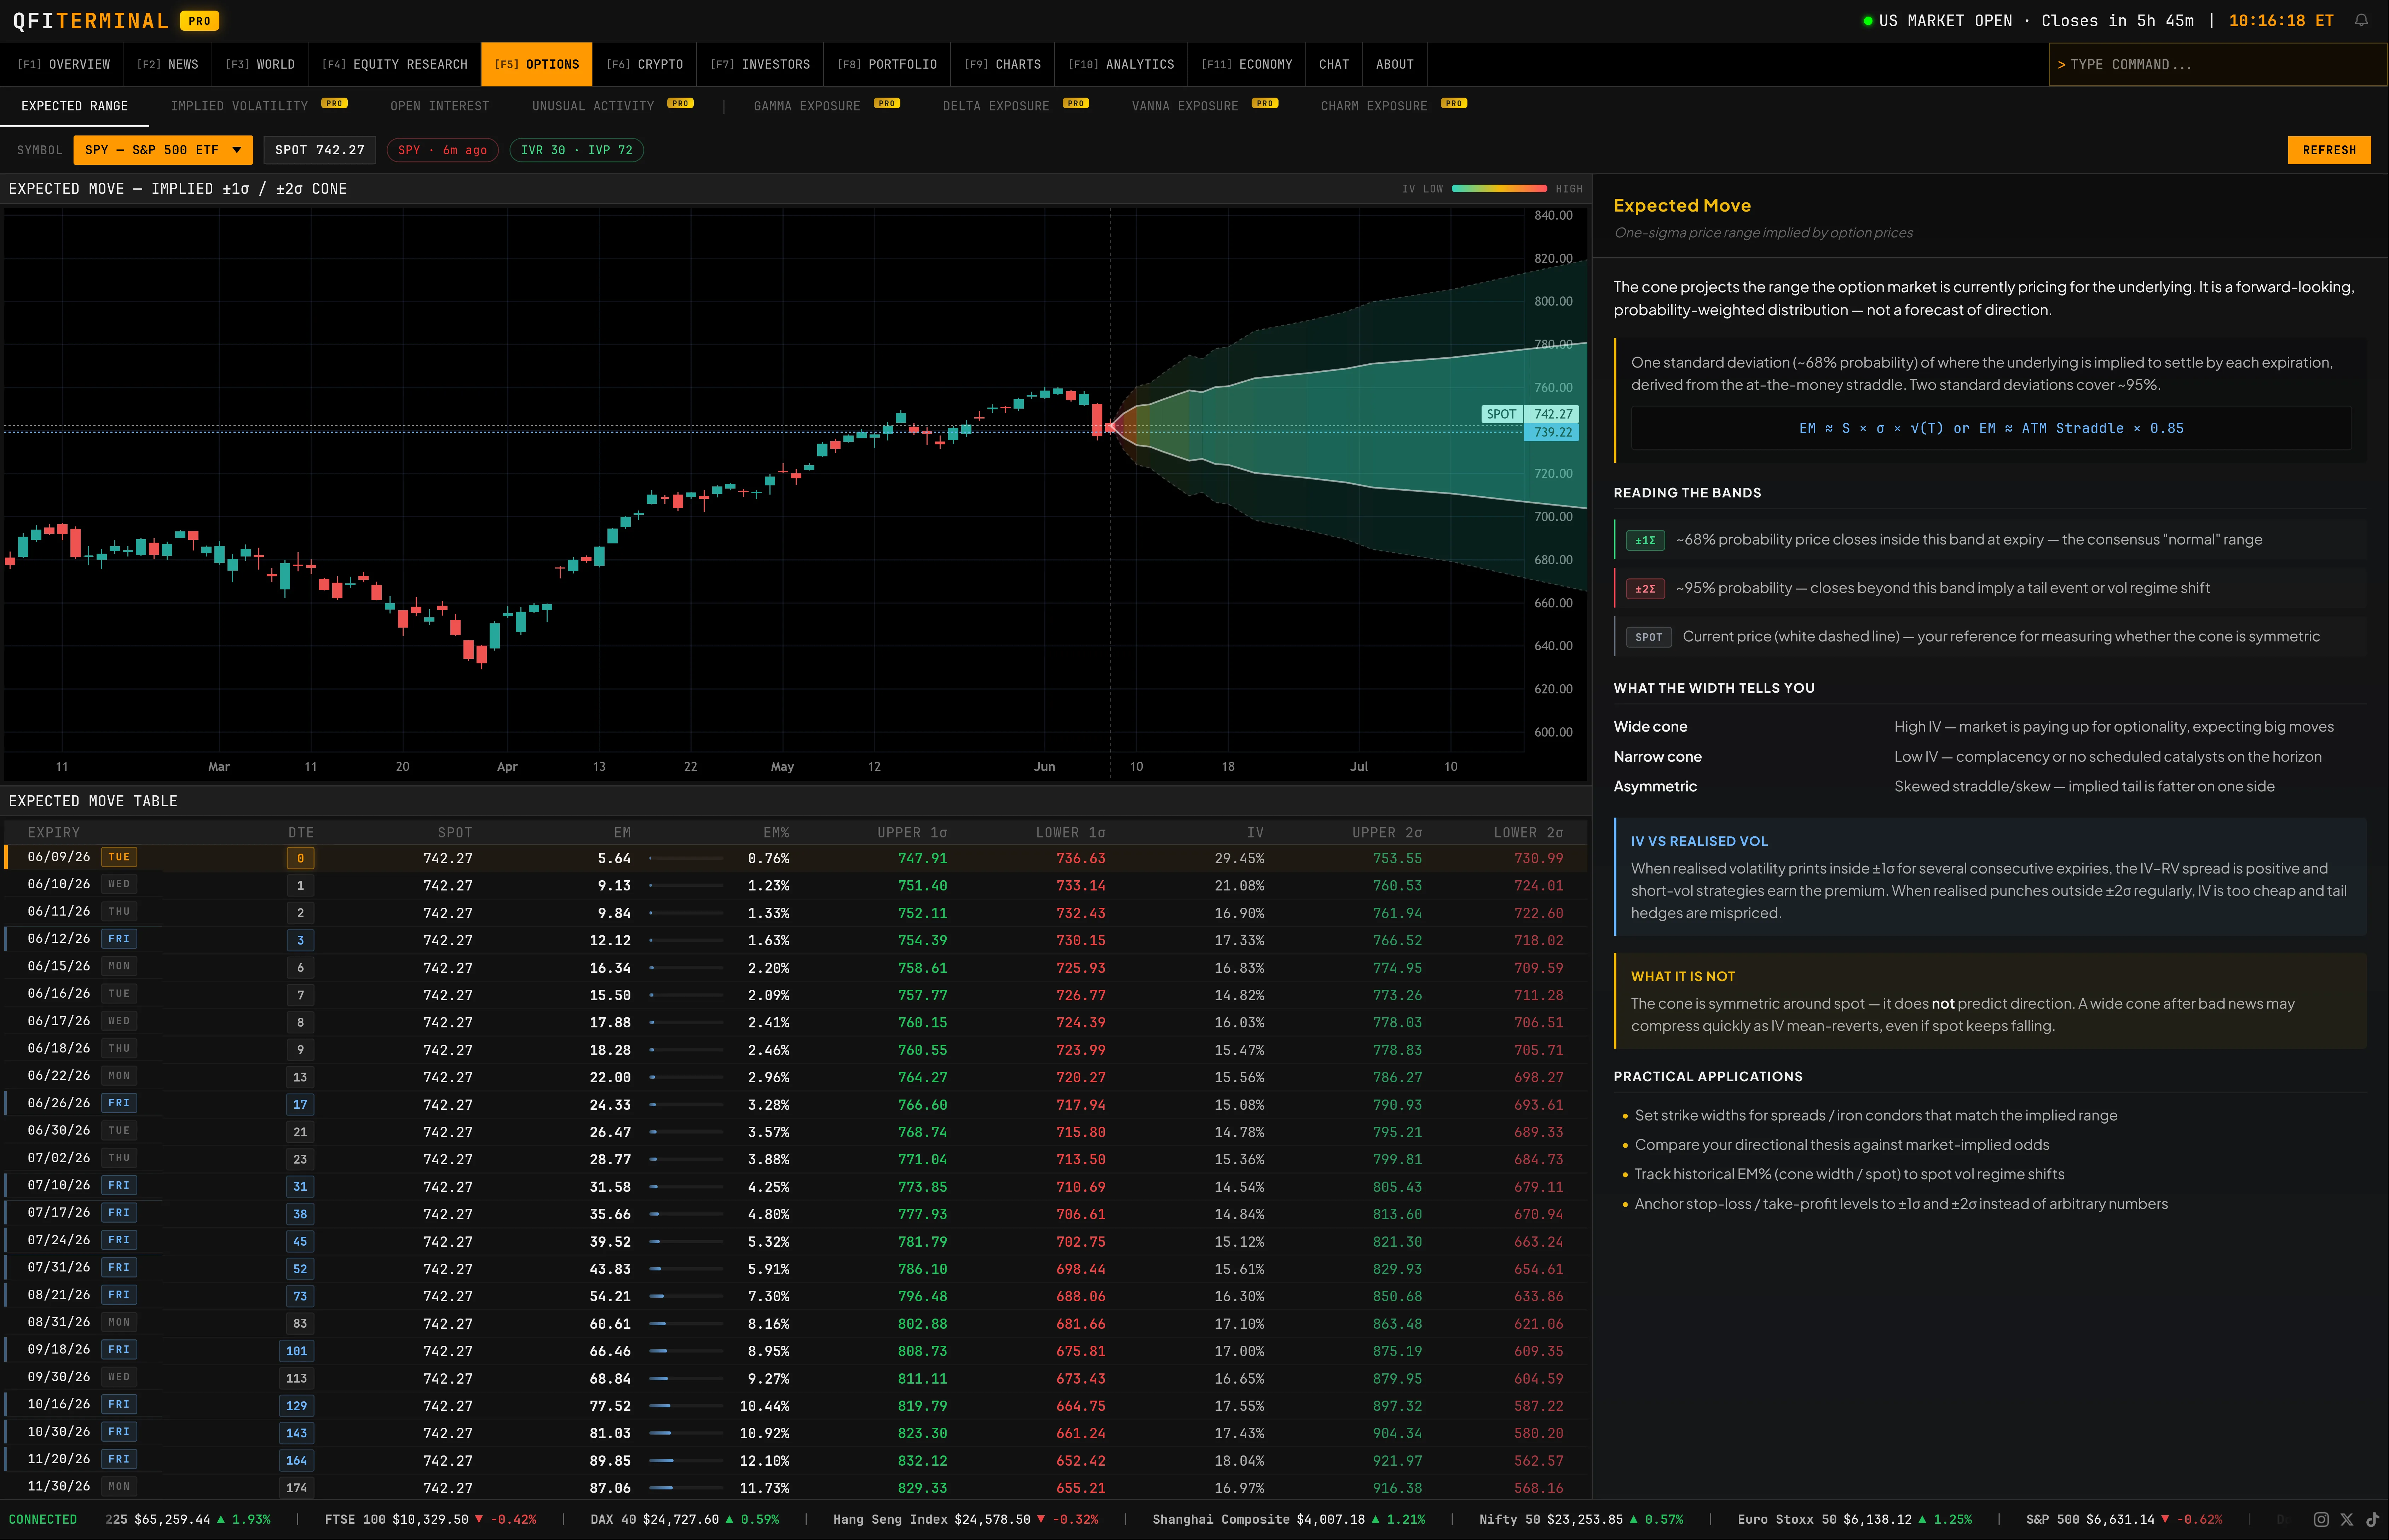Open the About tab
Screen dimensions: 2389x1540
(x=1395, y=64)
